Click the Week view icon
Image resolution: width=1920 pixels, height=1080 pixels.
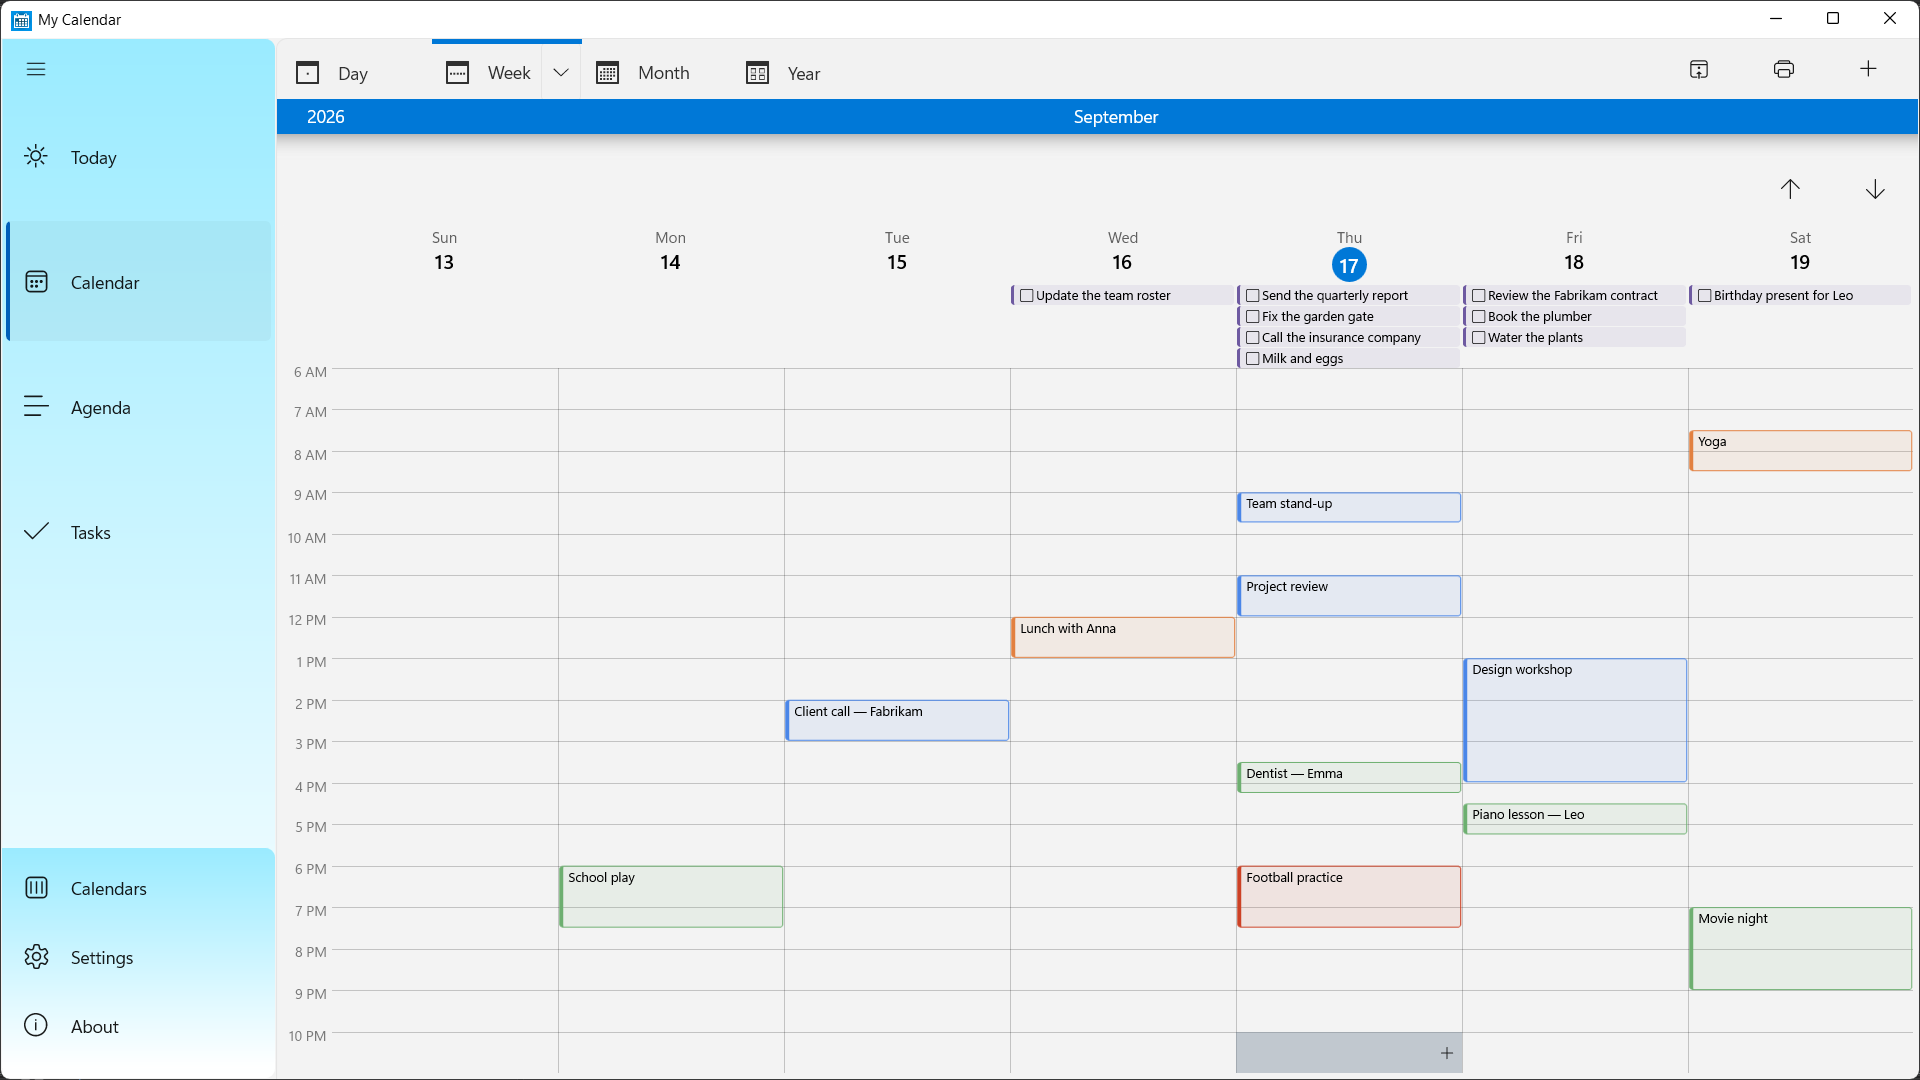pyautogui.click(x=458, y=72)
